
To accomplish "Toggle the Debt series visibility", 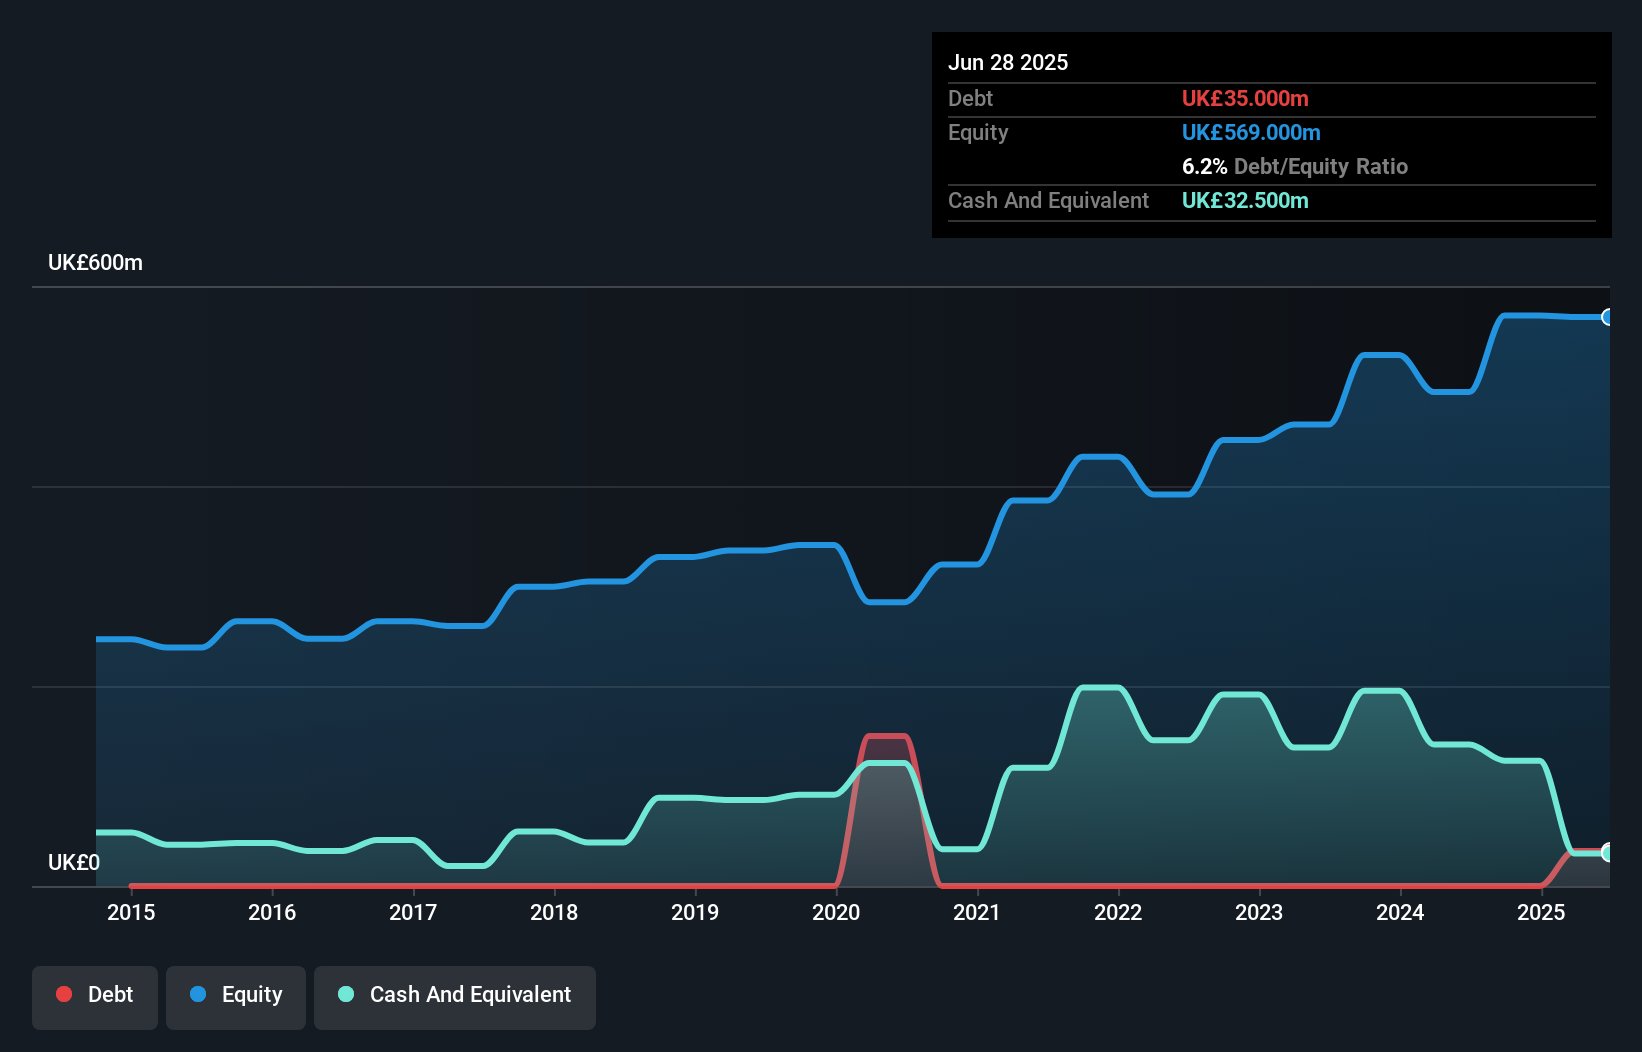I will pos(95,995).
